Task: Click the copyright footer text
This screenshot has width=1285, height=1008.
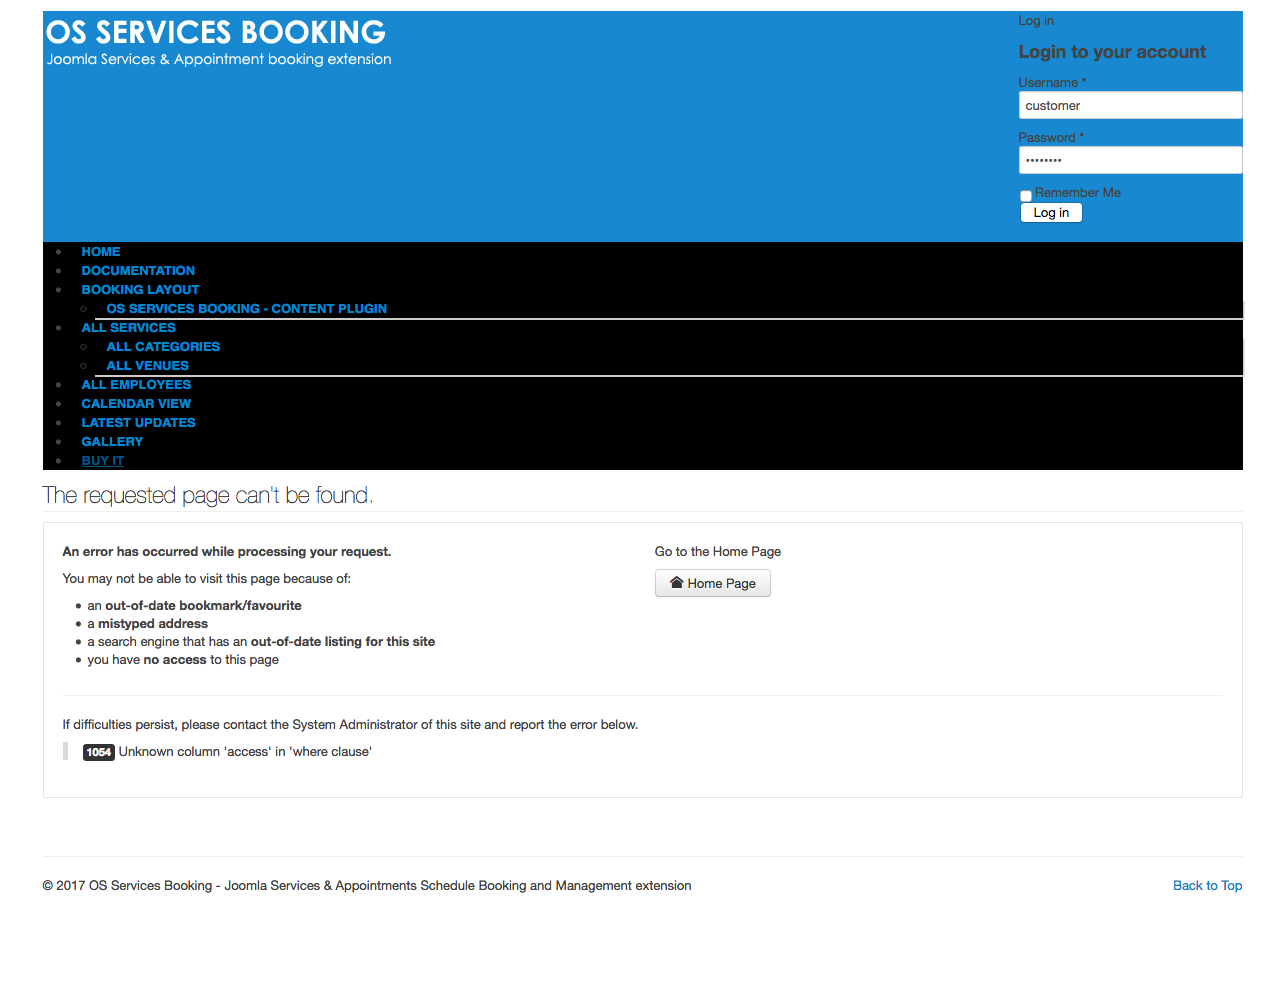Action: (367, 886)
